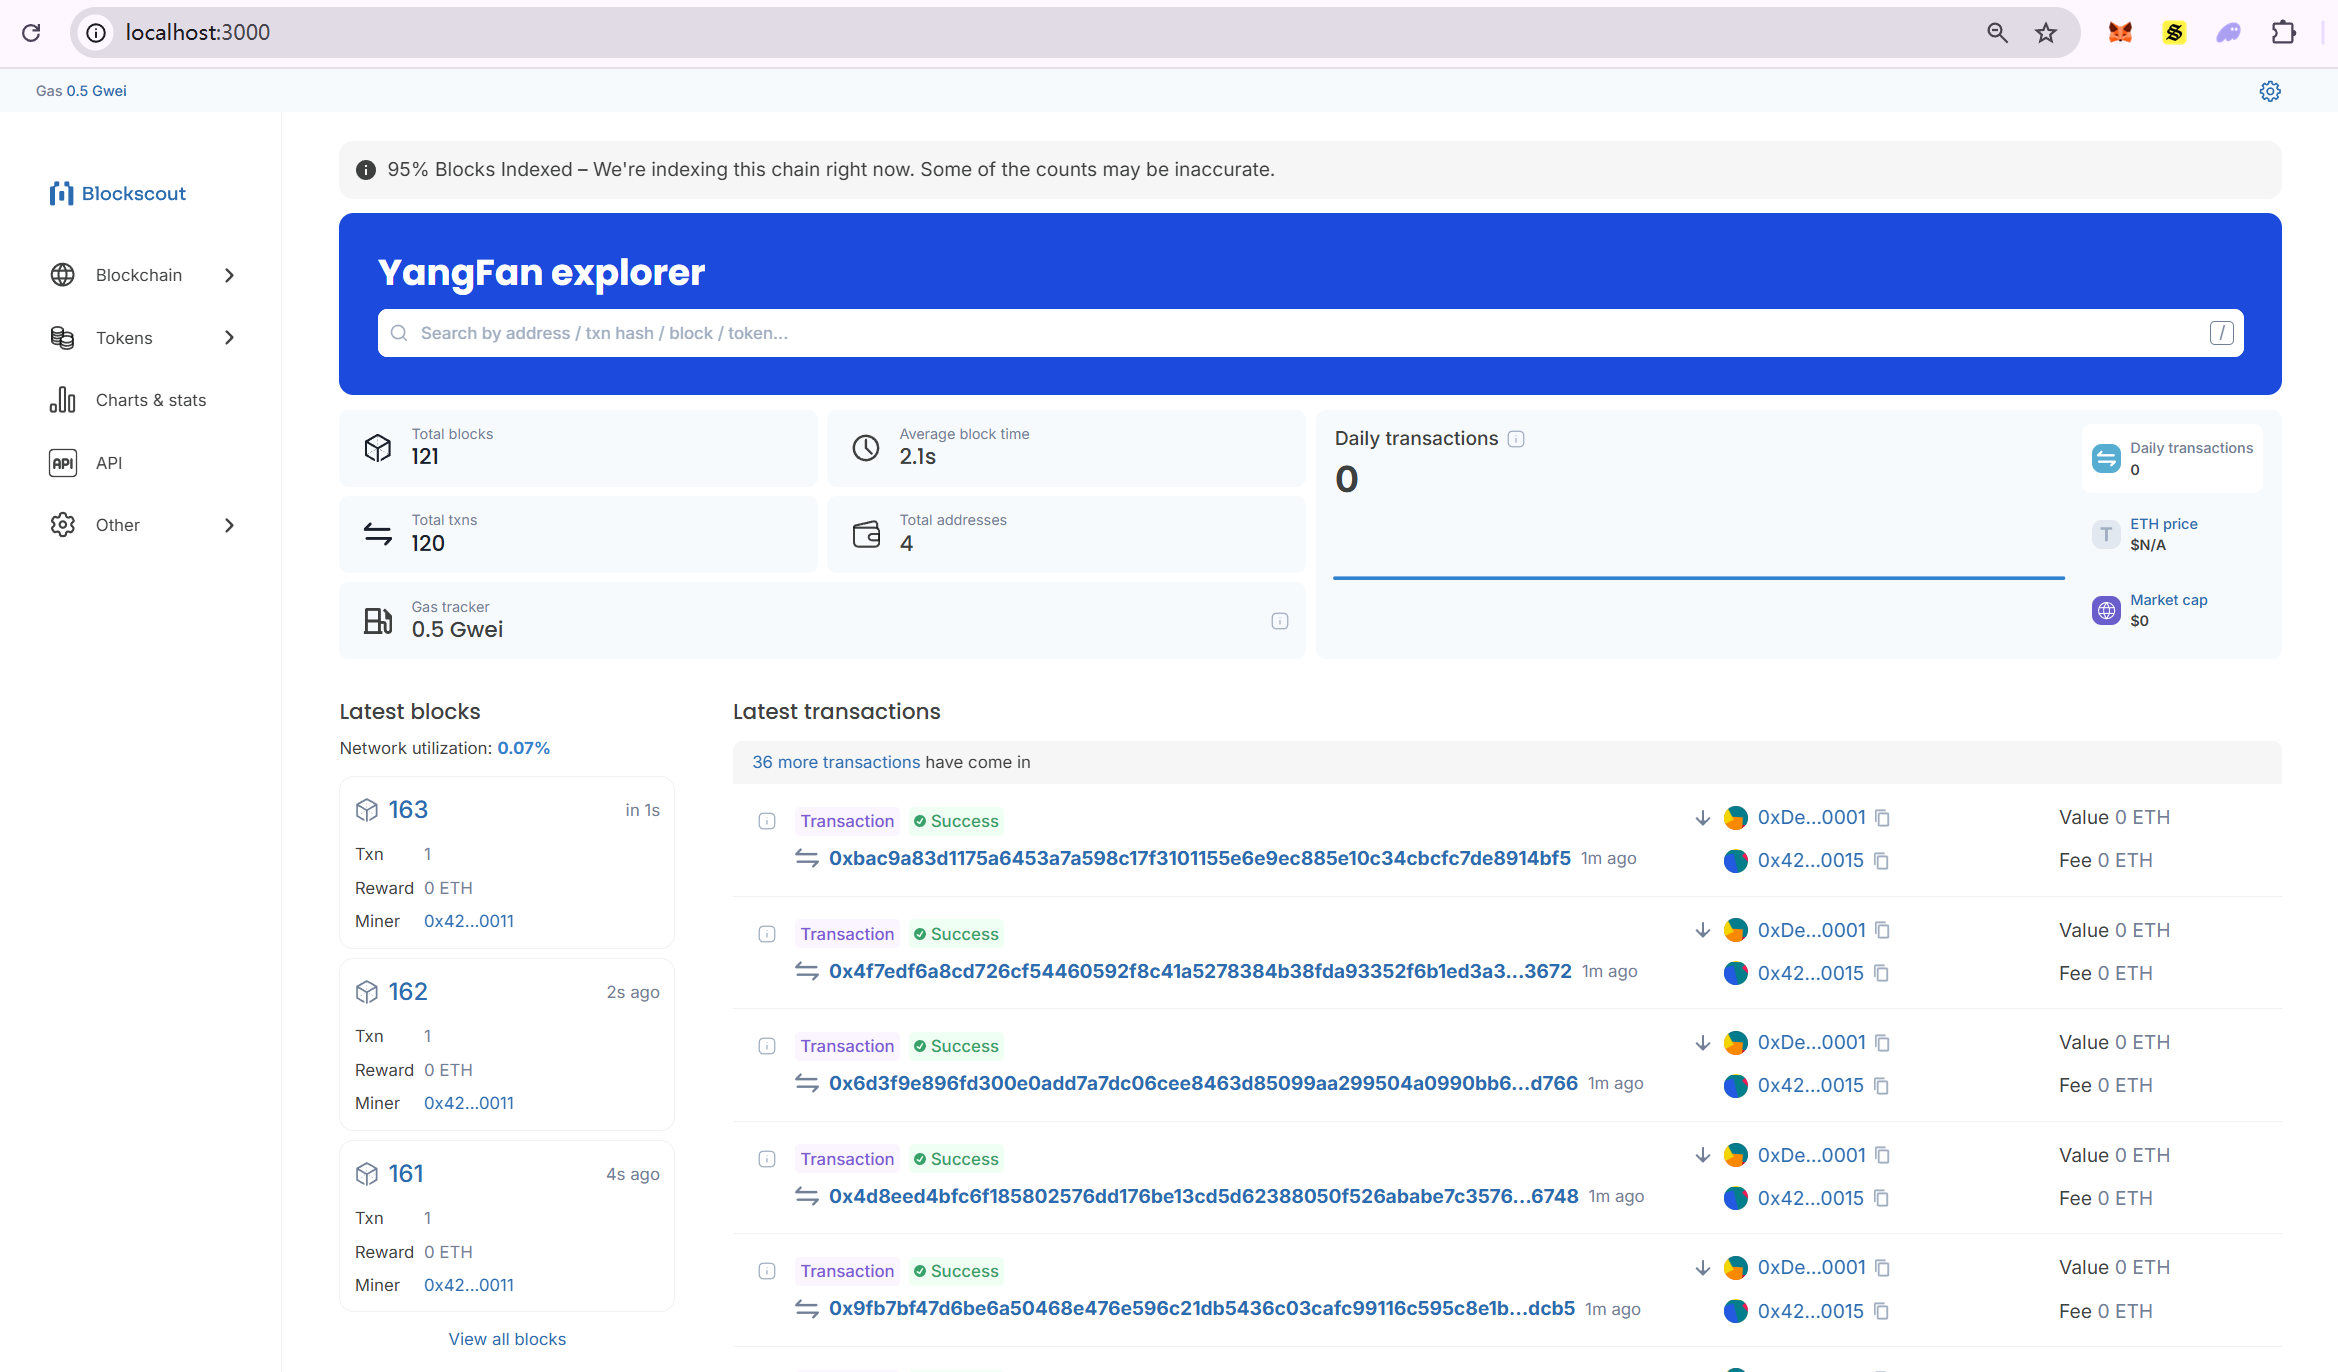Toggle details square on third transaction row

[767, 1046]
